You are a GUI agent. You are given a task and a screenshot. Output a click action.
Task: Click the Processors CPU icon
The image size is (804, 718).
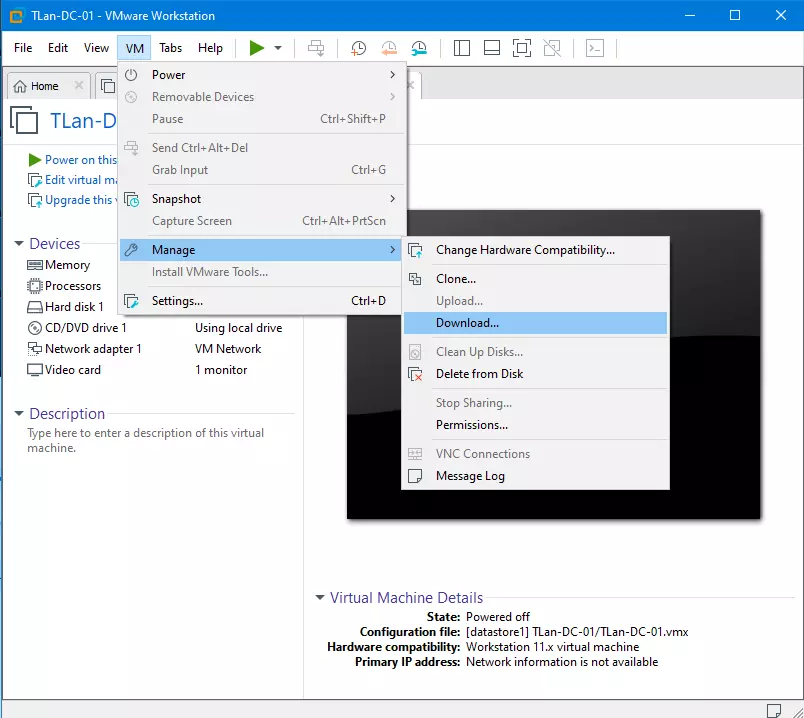(35, 286)
